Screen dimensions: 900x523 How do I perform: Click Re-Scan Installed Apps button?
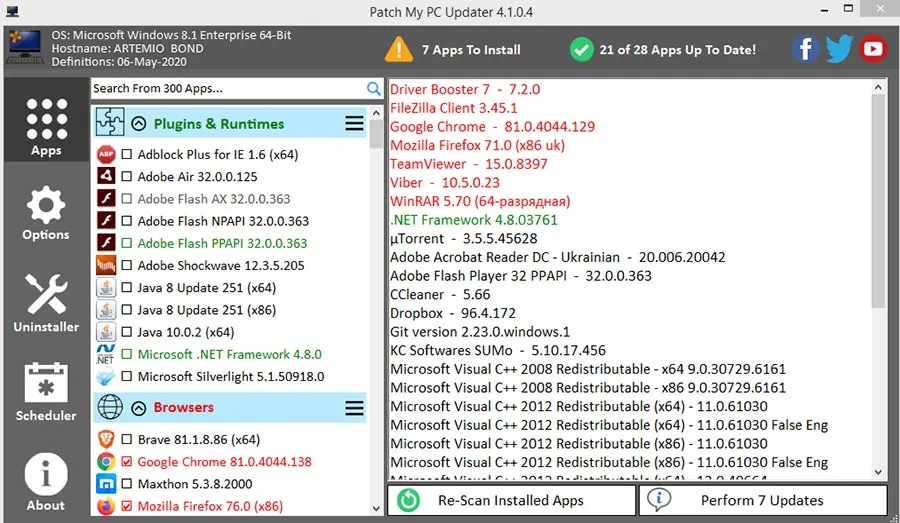(x=511, y=500)
